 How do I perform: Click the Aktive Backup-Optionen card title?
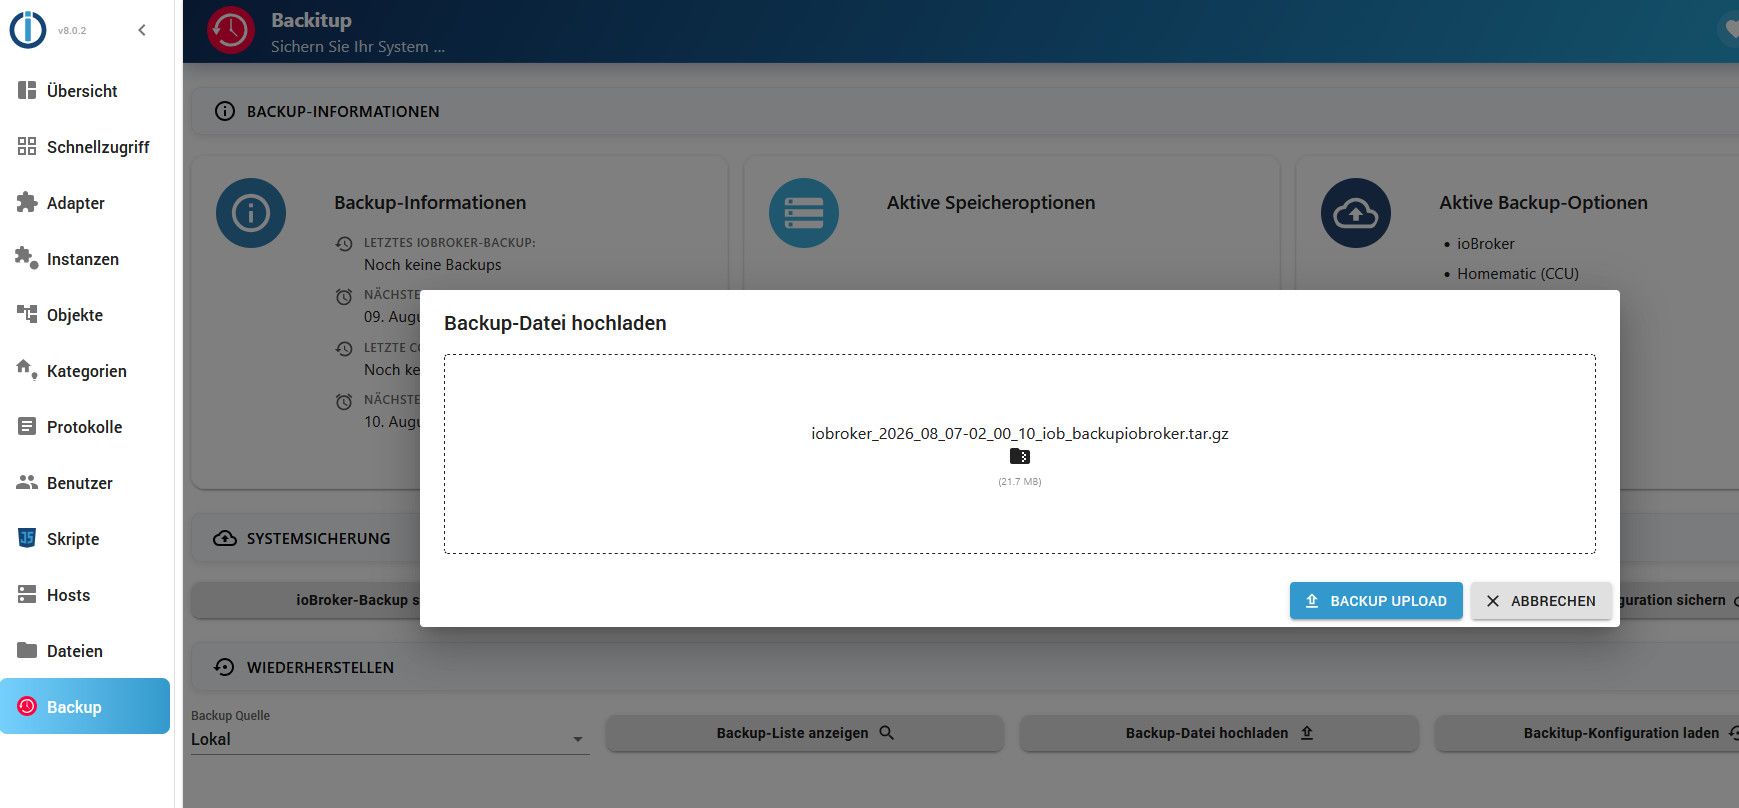(1544, 203)
